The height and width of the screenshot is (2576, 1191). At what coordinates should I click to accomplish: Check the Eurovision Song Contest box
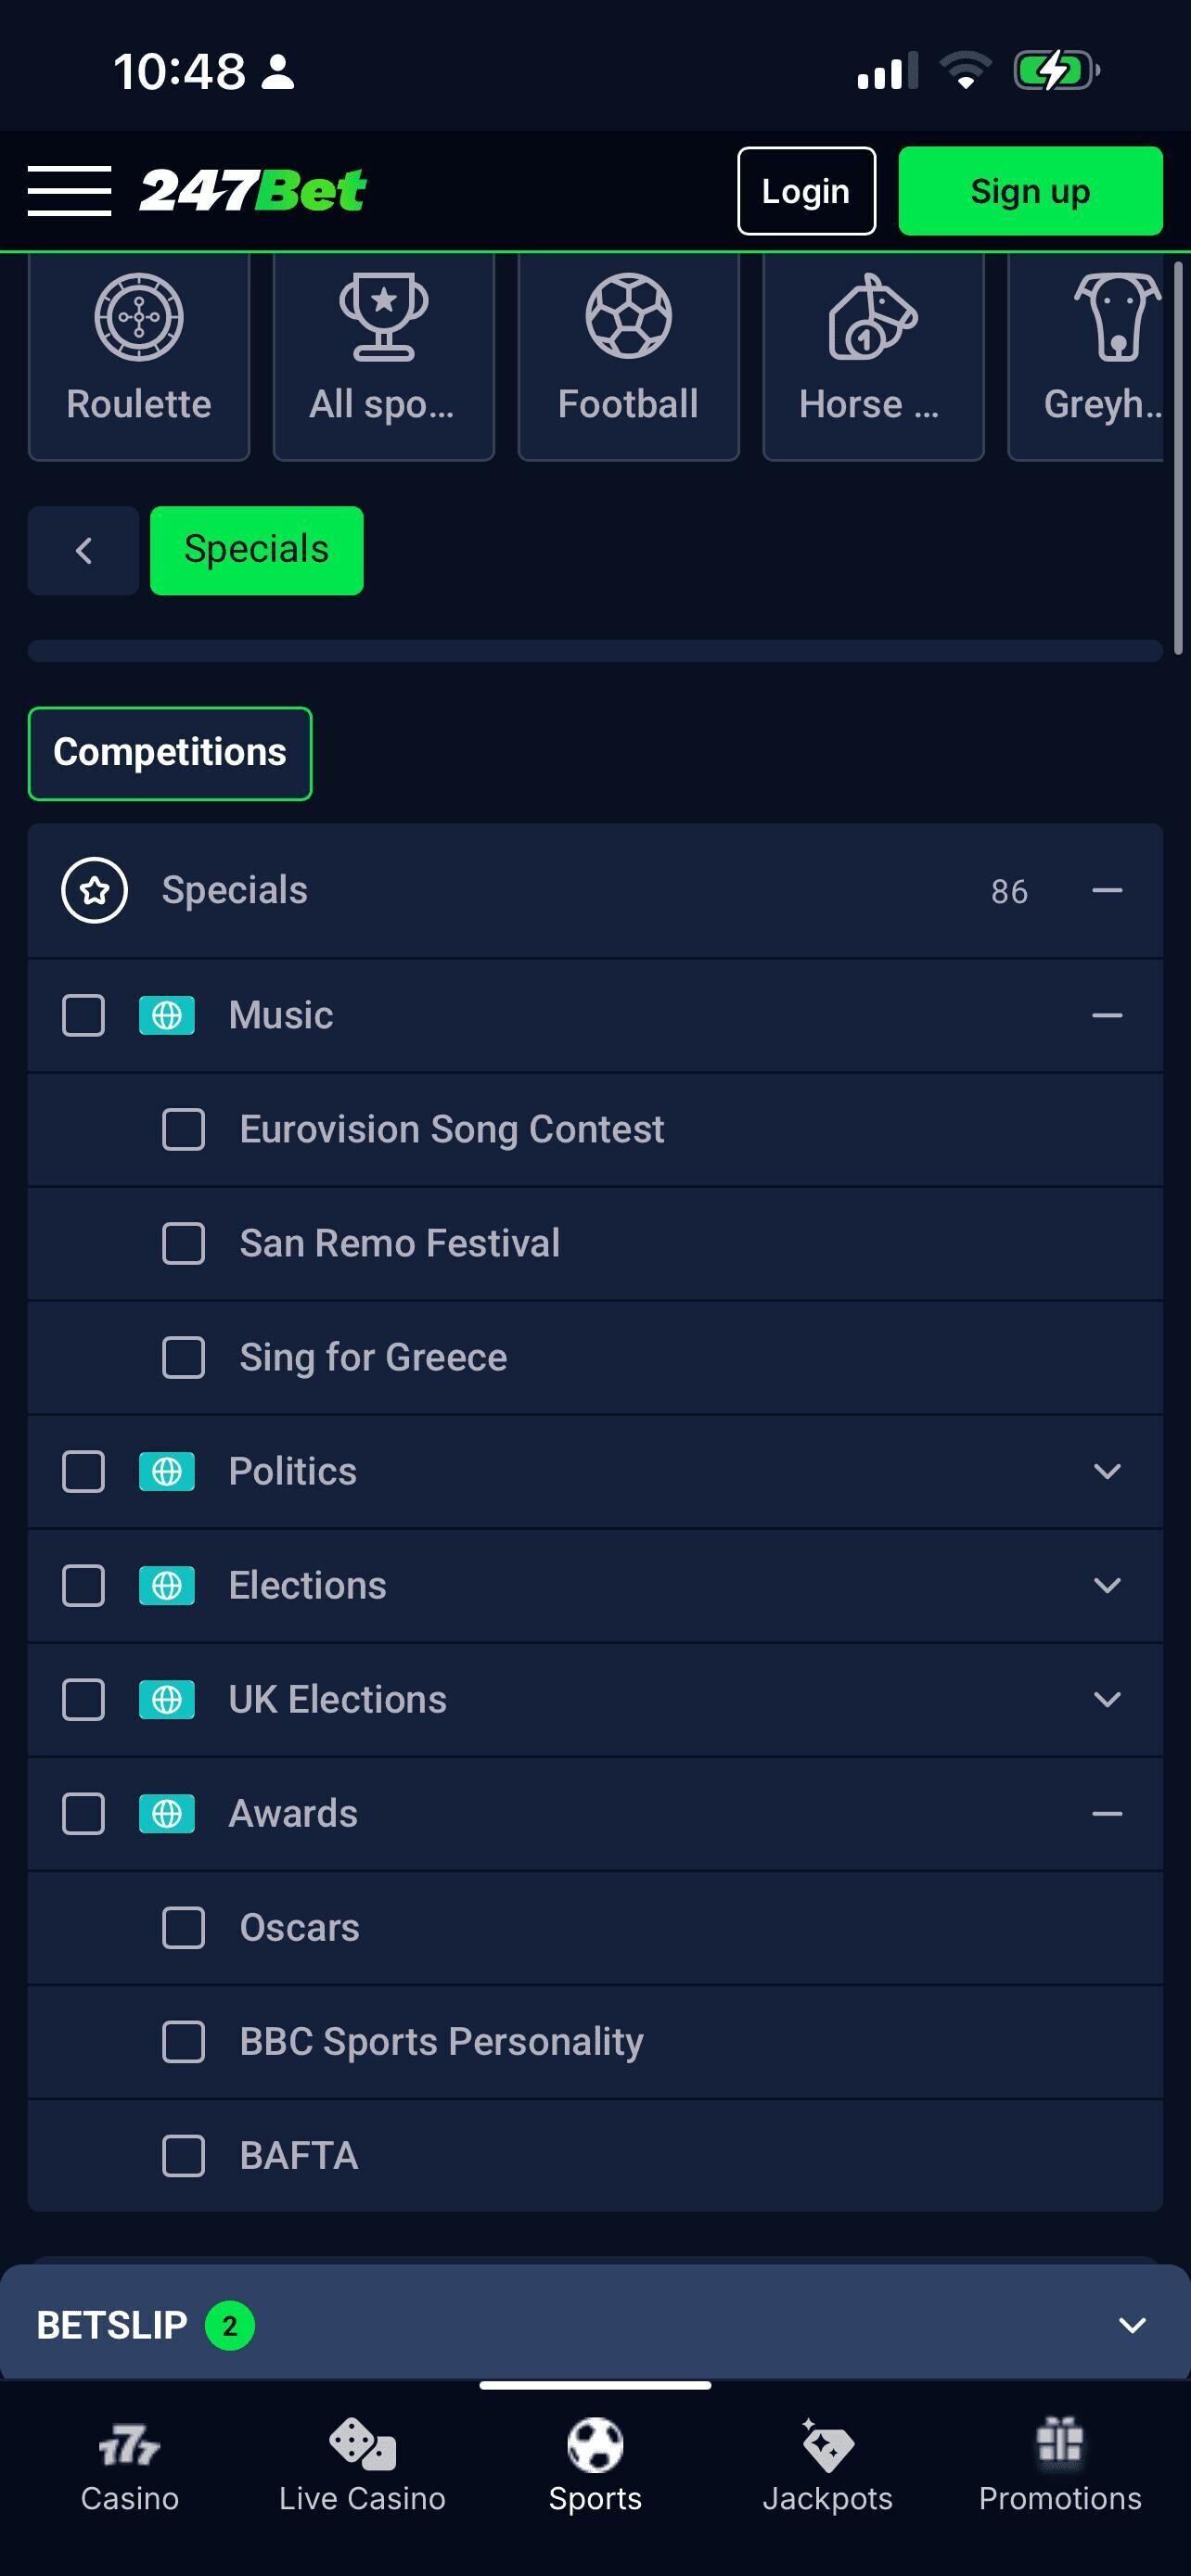pos(184,1129)
